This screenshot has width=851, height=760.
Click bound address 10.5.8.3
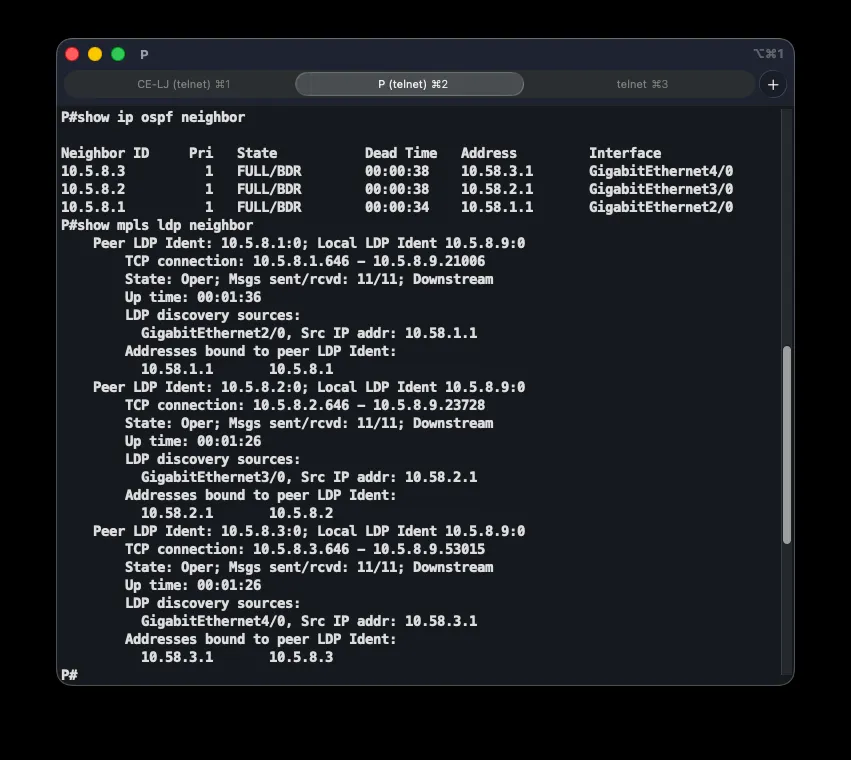pyautogui.click(x=301, y=657)
